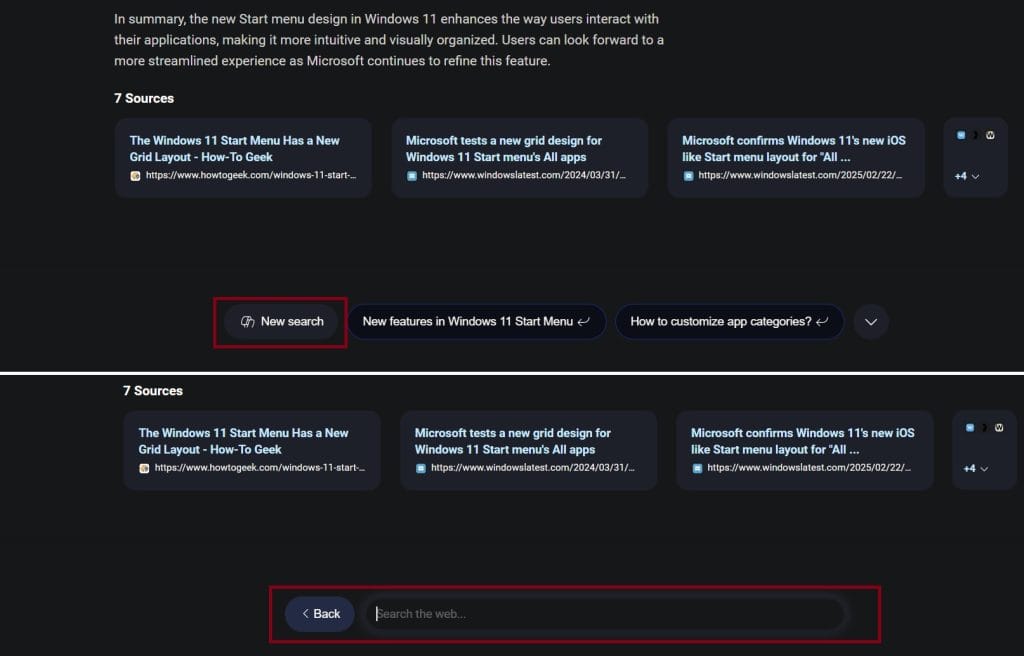This screenshot has width=1024, height=656.
Task: Click the Back button's left chevron icon
Action: coord(305,614)
